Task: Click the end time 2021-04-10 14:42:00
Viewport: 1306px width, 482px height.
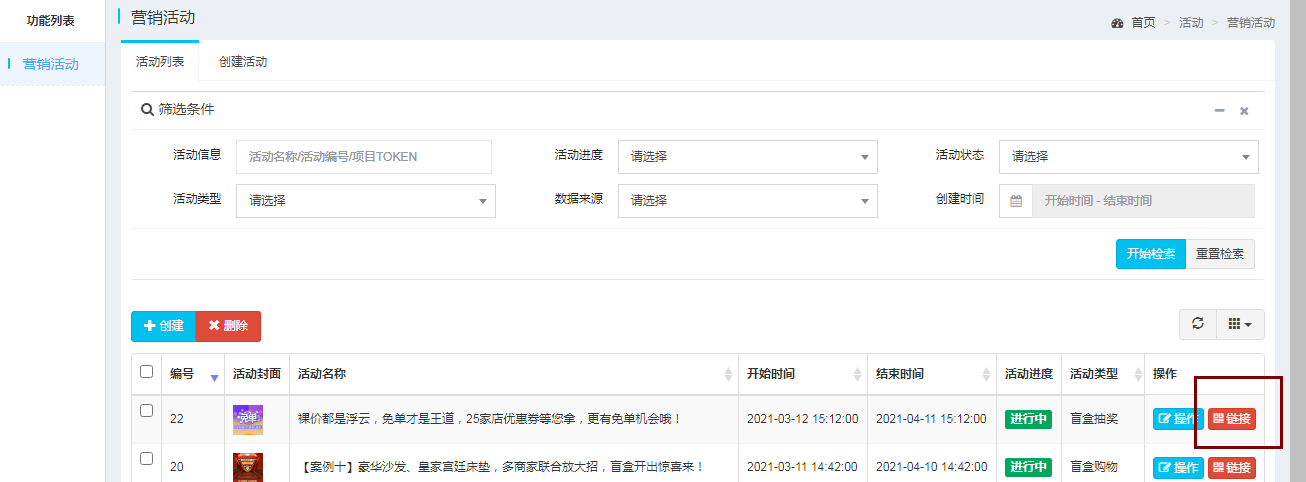Action: (x=931, y=467)
